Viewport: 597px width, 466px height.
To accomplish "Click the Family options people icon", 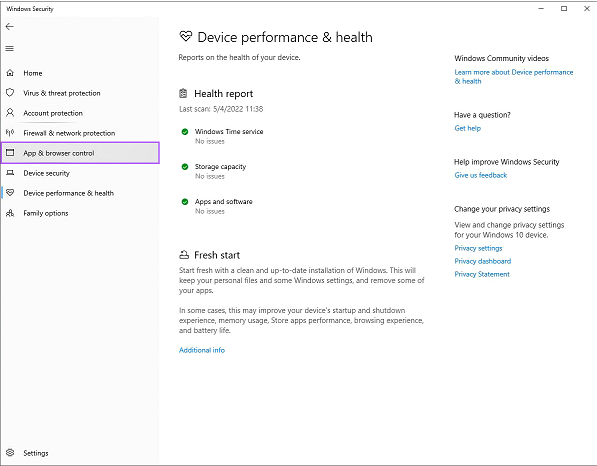I will click(x=10, y=213).
